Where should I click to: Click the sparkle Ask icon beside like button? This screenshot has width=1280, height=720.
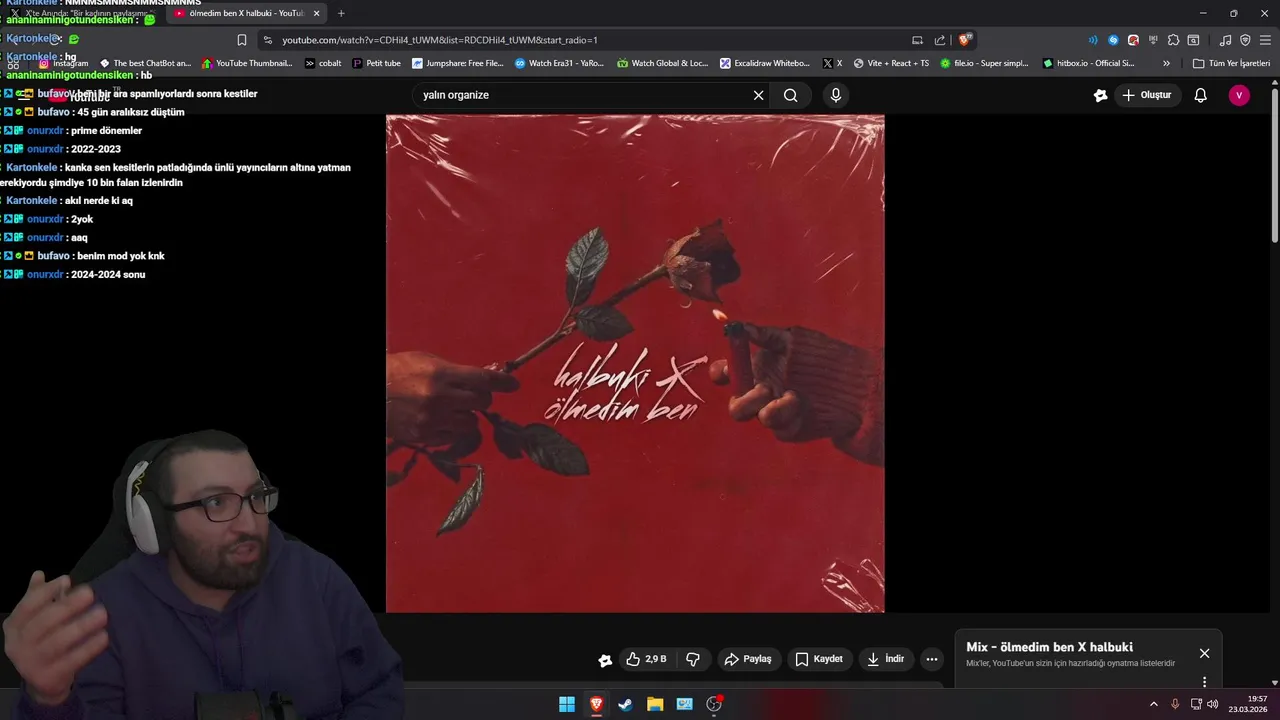[605, 660]
